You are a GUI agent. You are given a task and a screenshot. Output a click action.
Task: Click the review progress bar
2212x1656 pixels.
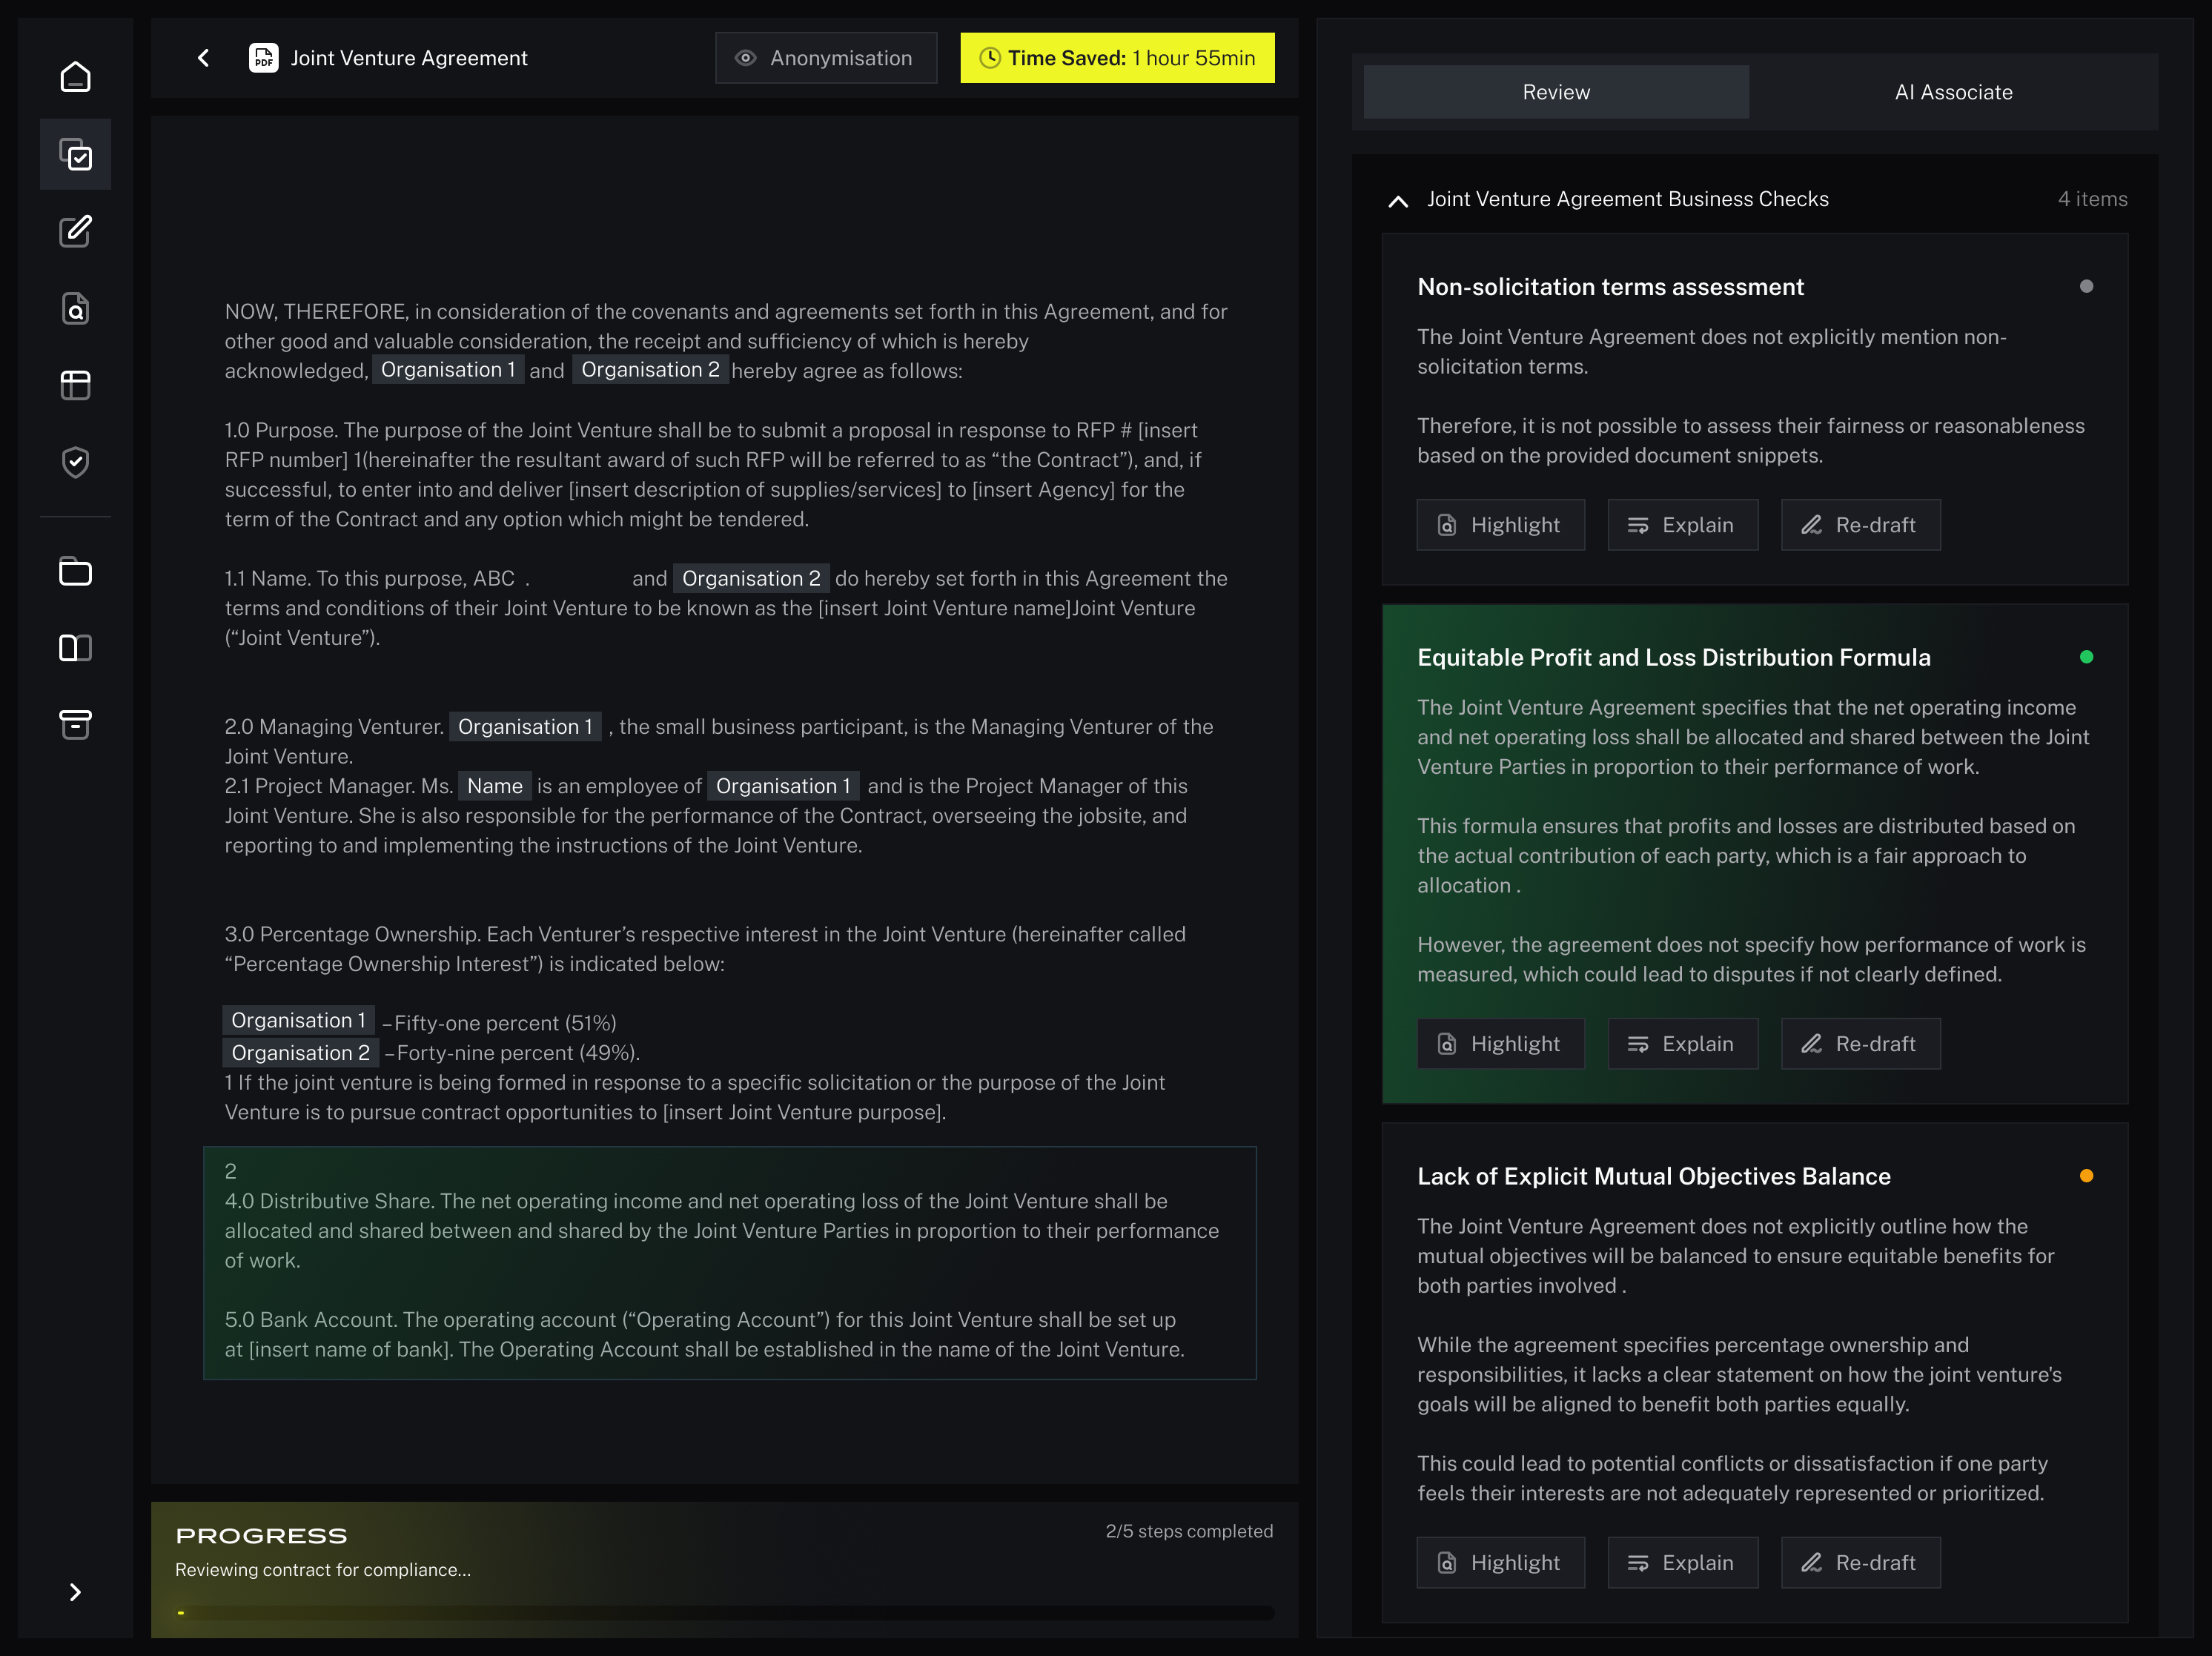click(x=725, y=1612)
